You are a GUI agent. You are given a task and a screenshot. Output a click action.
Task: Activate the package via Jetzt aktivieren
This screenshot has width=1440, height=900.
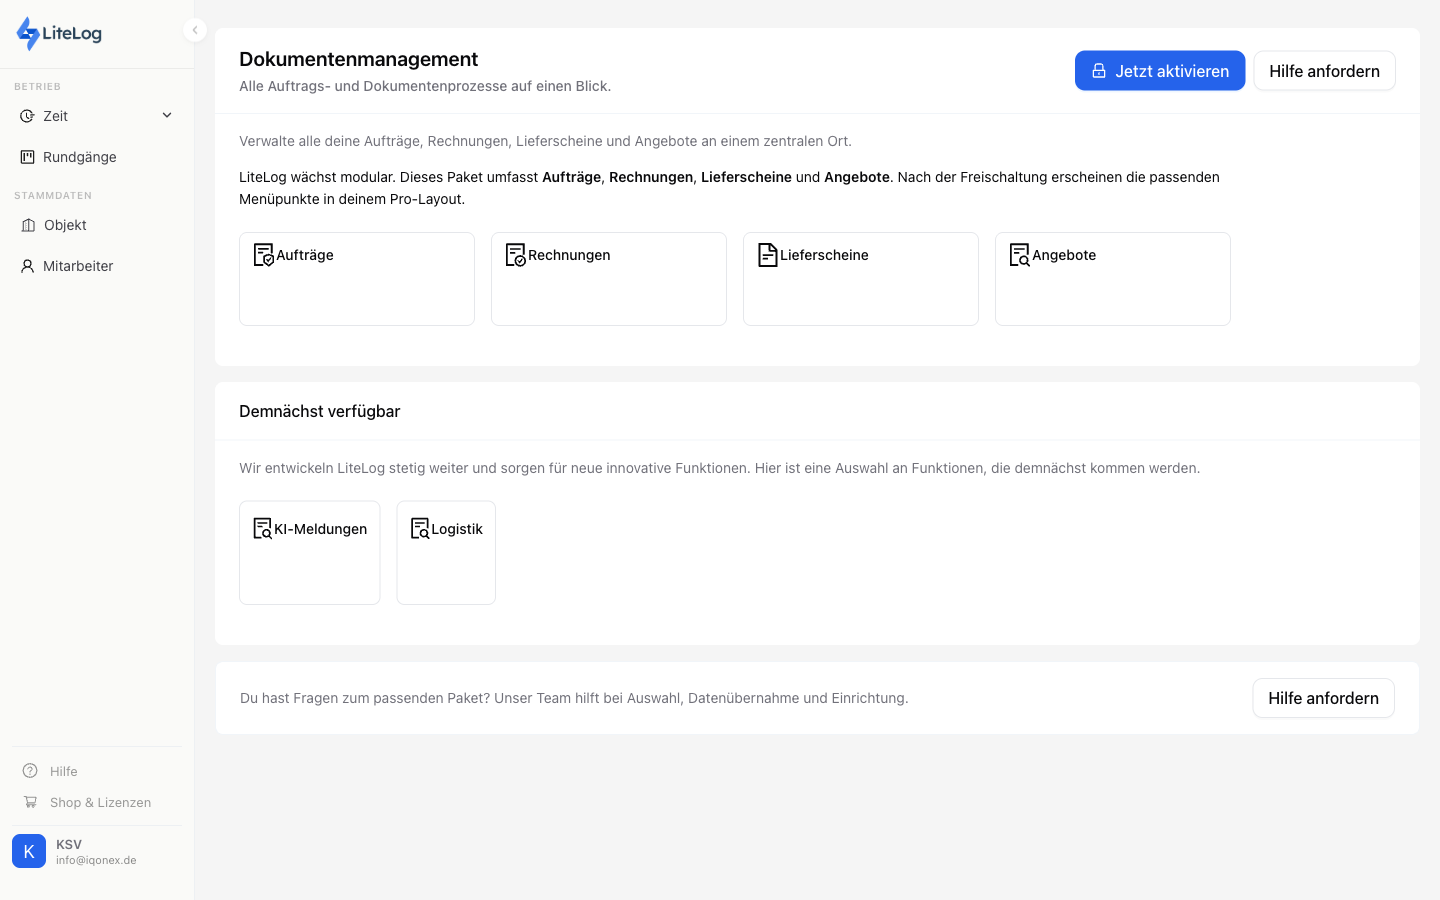[x=1160, y=71]
